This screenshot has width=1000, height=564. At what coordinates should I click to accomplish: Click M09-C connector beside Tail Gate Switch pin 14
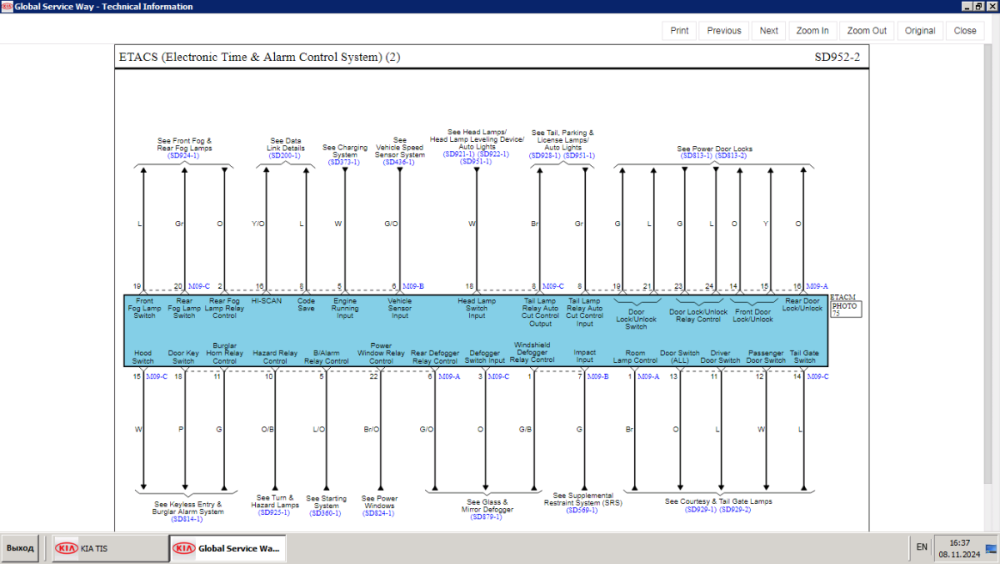click(x=818, y=376)
